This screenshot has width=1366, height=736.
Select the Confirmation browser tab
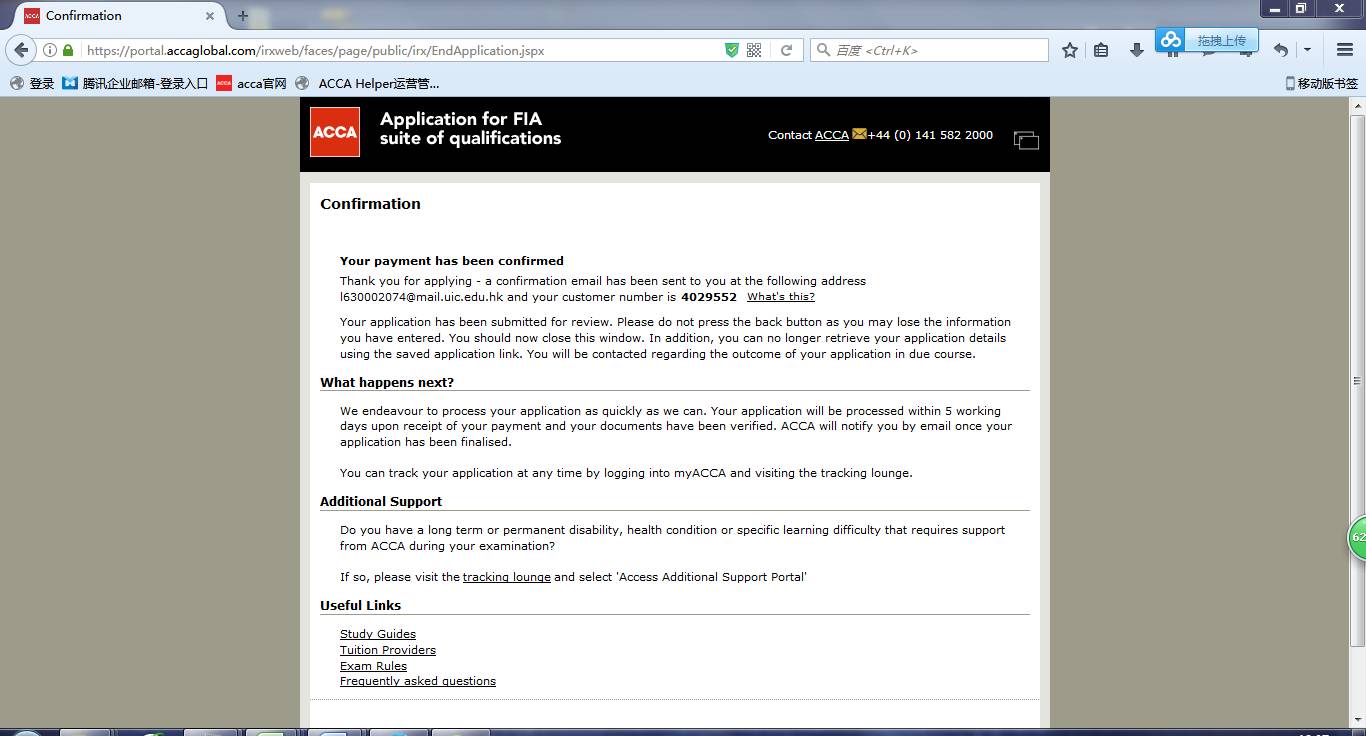pyautogui.click(x=110, y=16)
